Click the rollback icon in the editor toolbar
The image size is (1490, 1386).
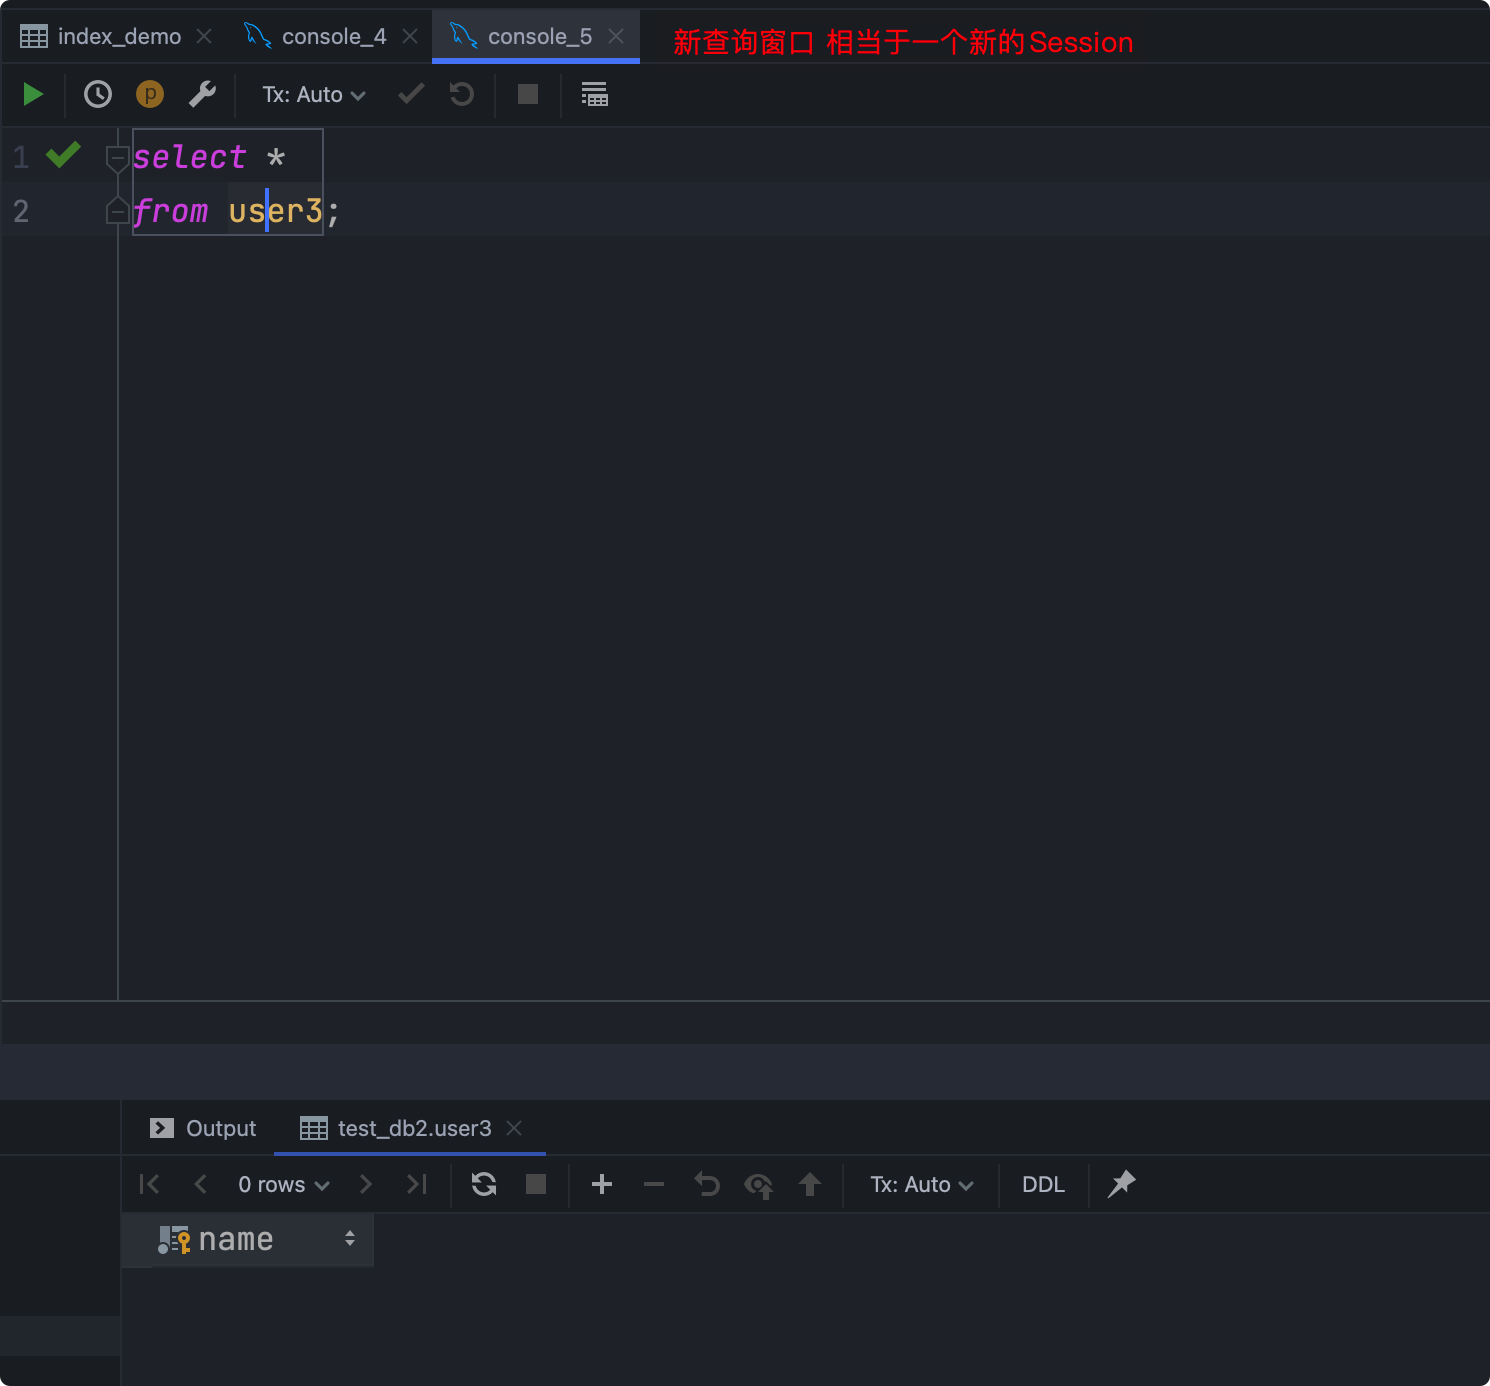[x=462, y=94]
